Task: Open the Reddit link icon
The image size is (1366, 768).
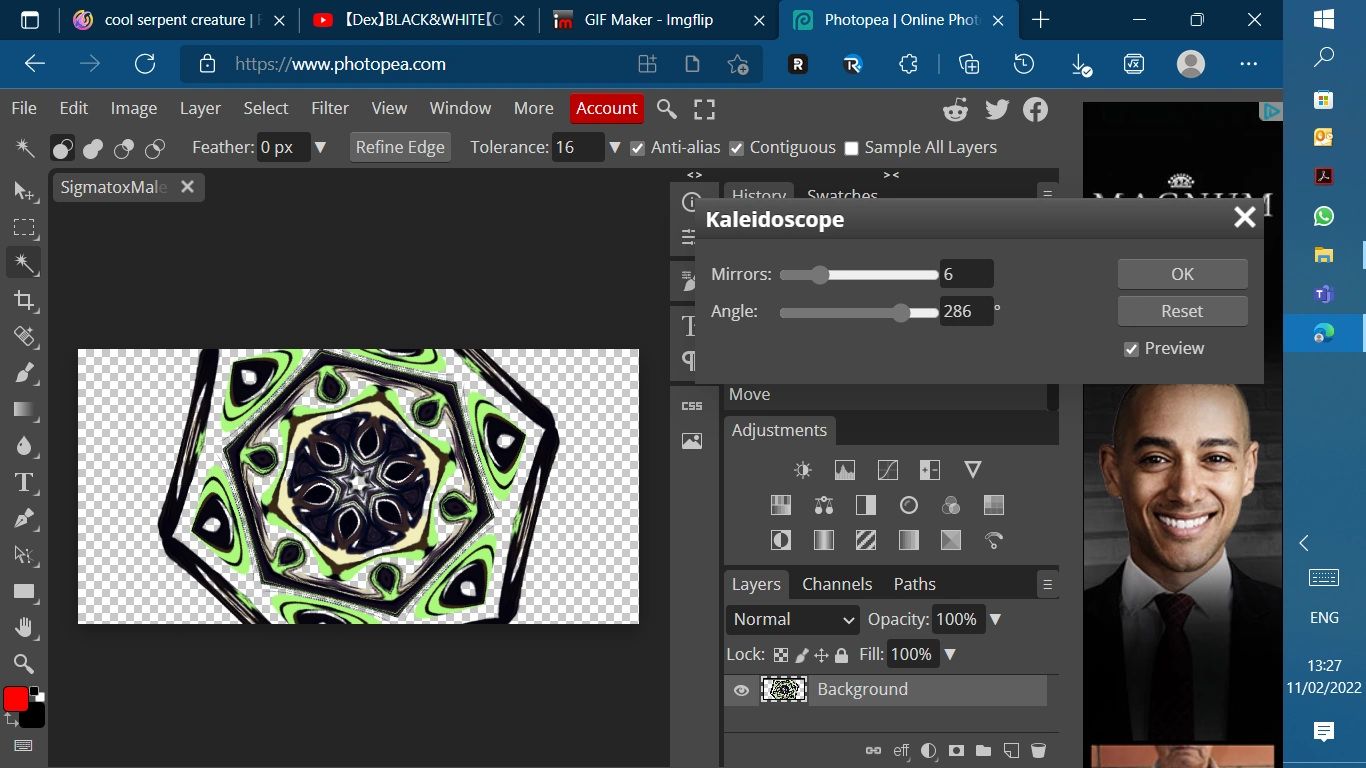Action: coord(956,109)
